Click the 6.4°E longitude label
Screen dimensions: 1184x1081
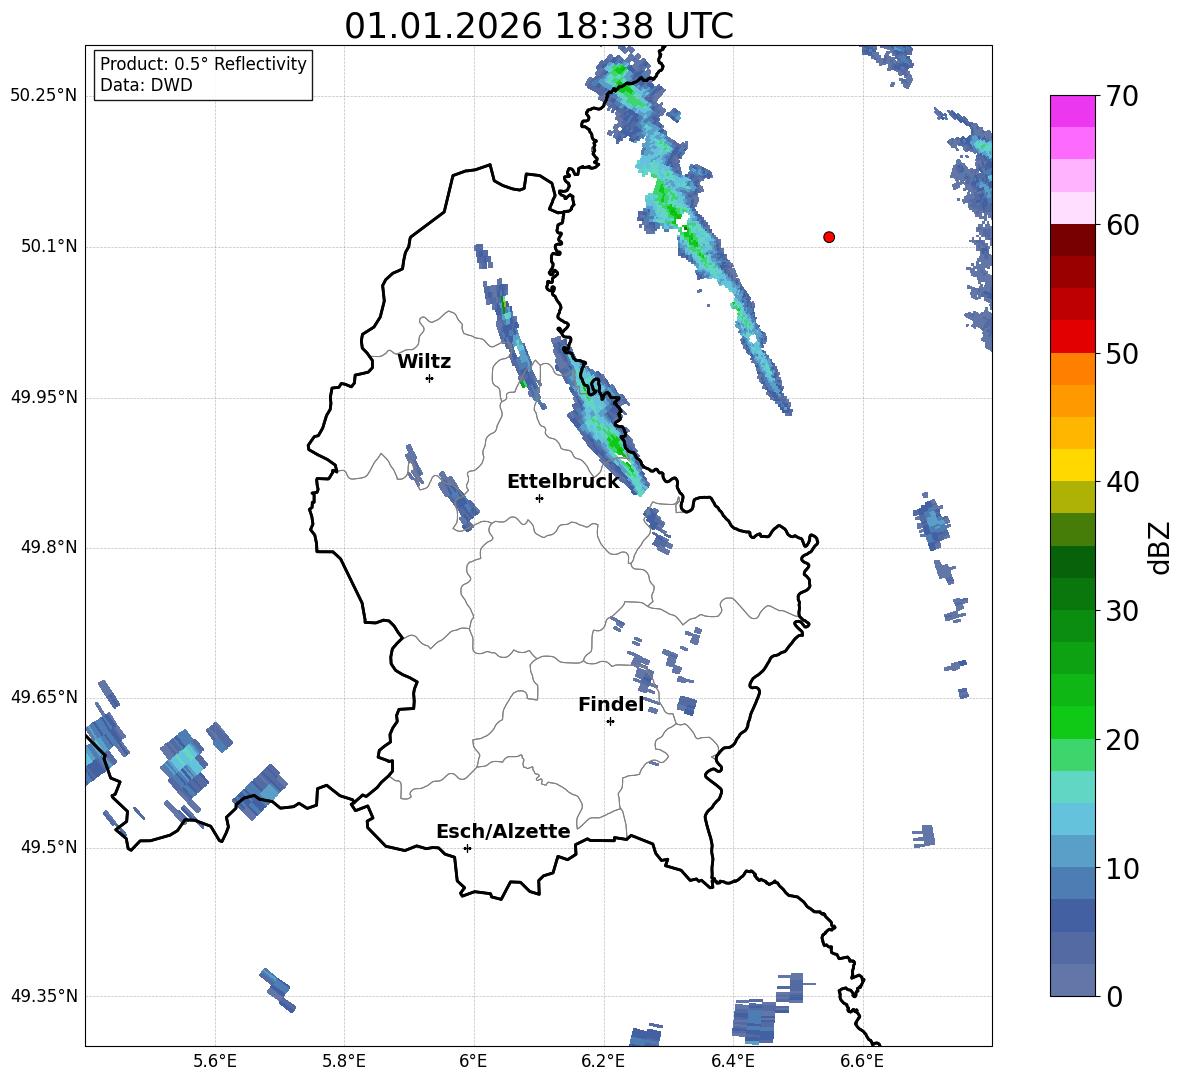[732, 1061]
